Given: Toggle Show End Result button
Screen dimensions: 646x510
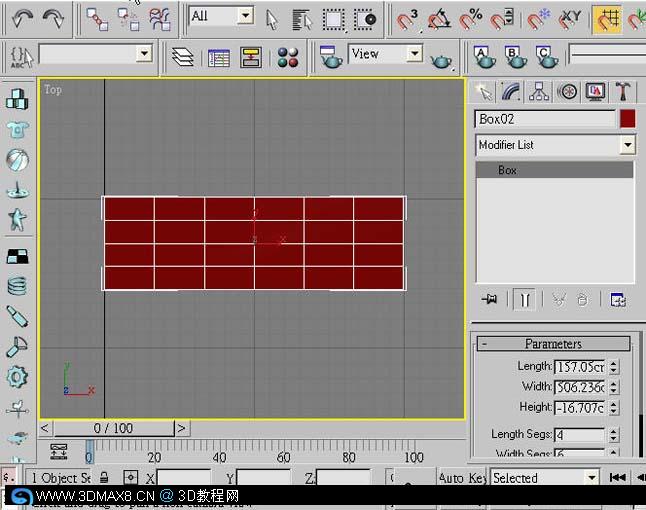Looking at the screenshot, I should point(524,299).
